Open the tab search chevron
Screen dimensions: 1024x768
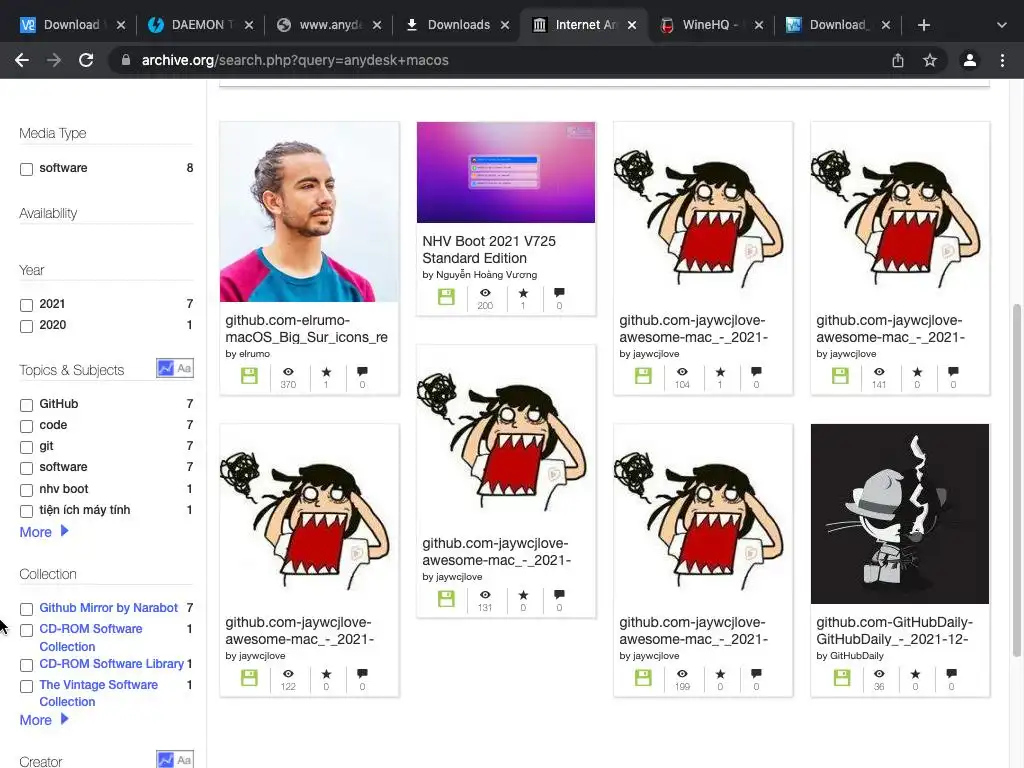click(x=1002, y=25)
